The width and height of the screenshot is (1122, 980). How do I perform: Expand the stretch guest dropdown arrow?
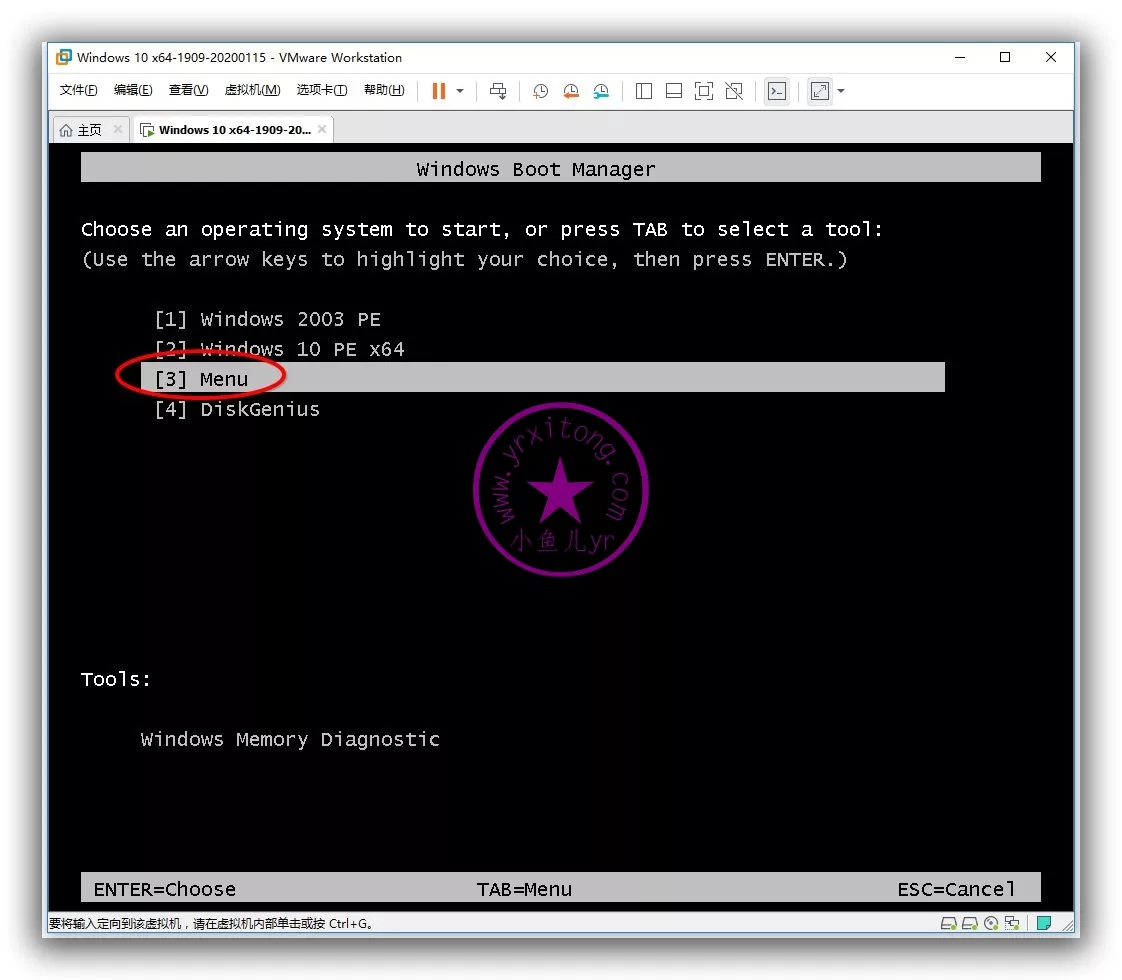point(841,91)
